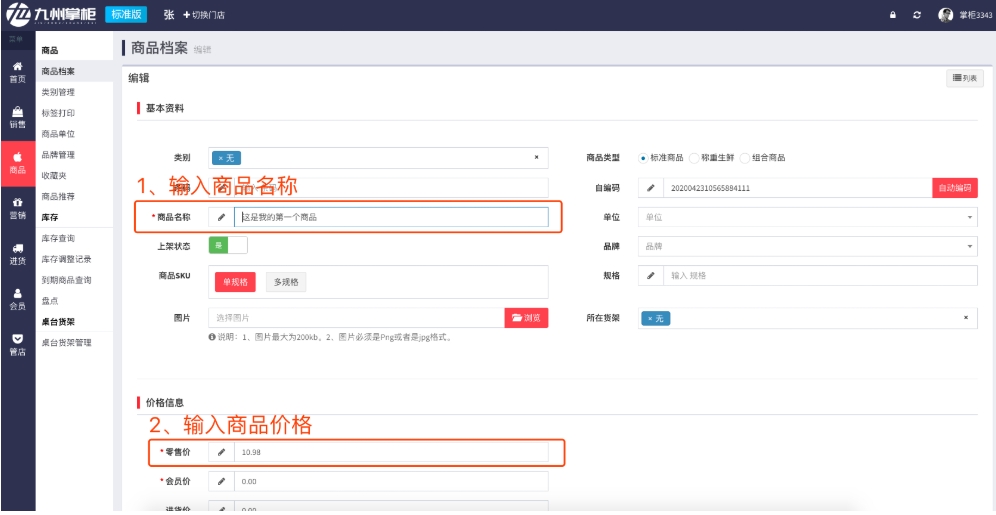Remove the 无 tag in 所在货架 field
The width and height of the screenshot is (996, 515).
pos(650,319)
